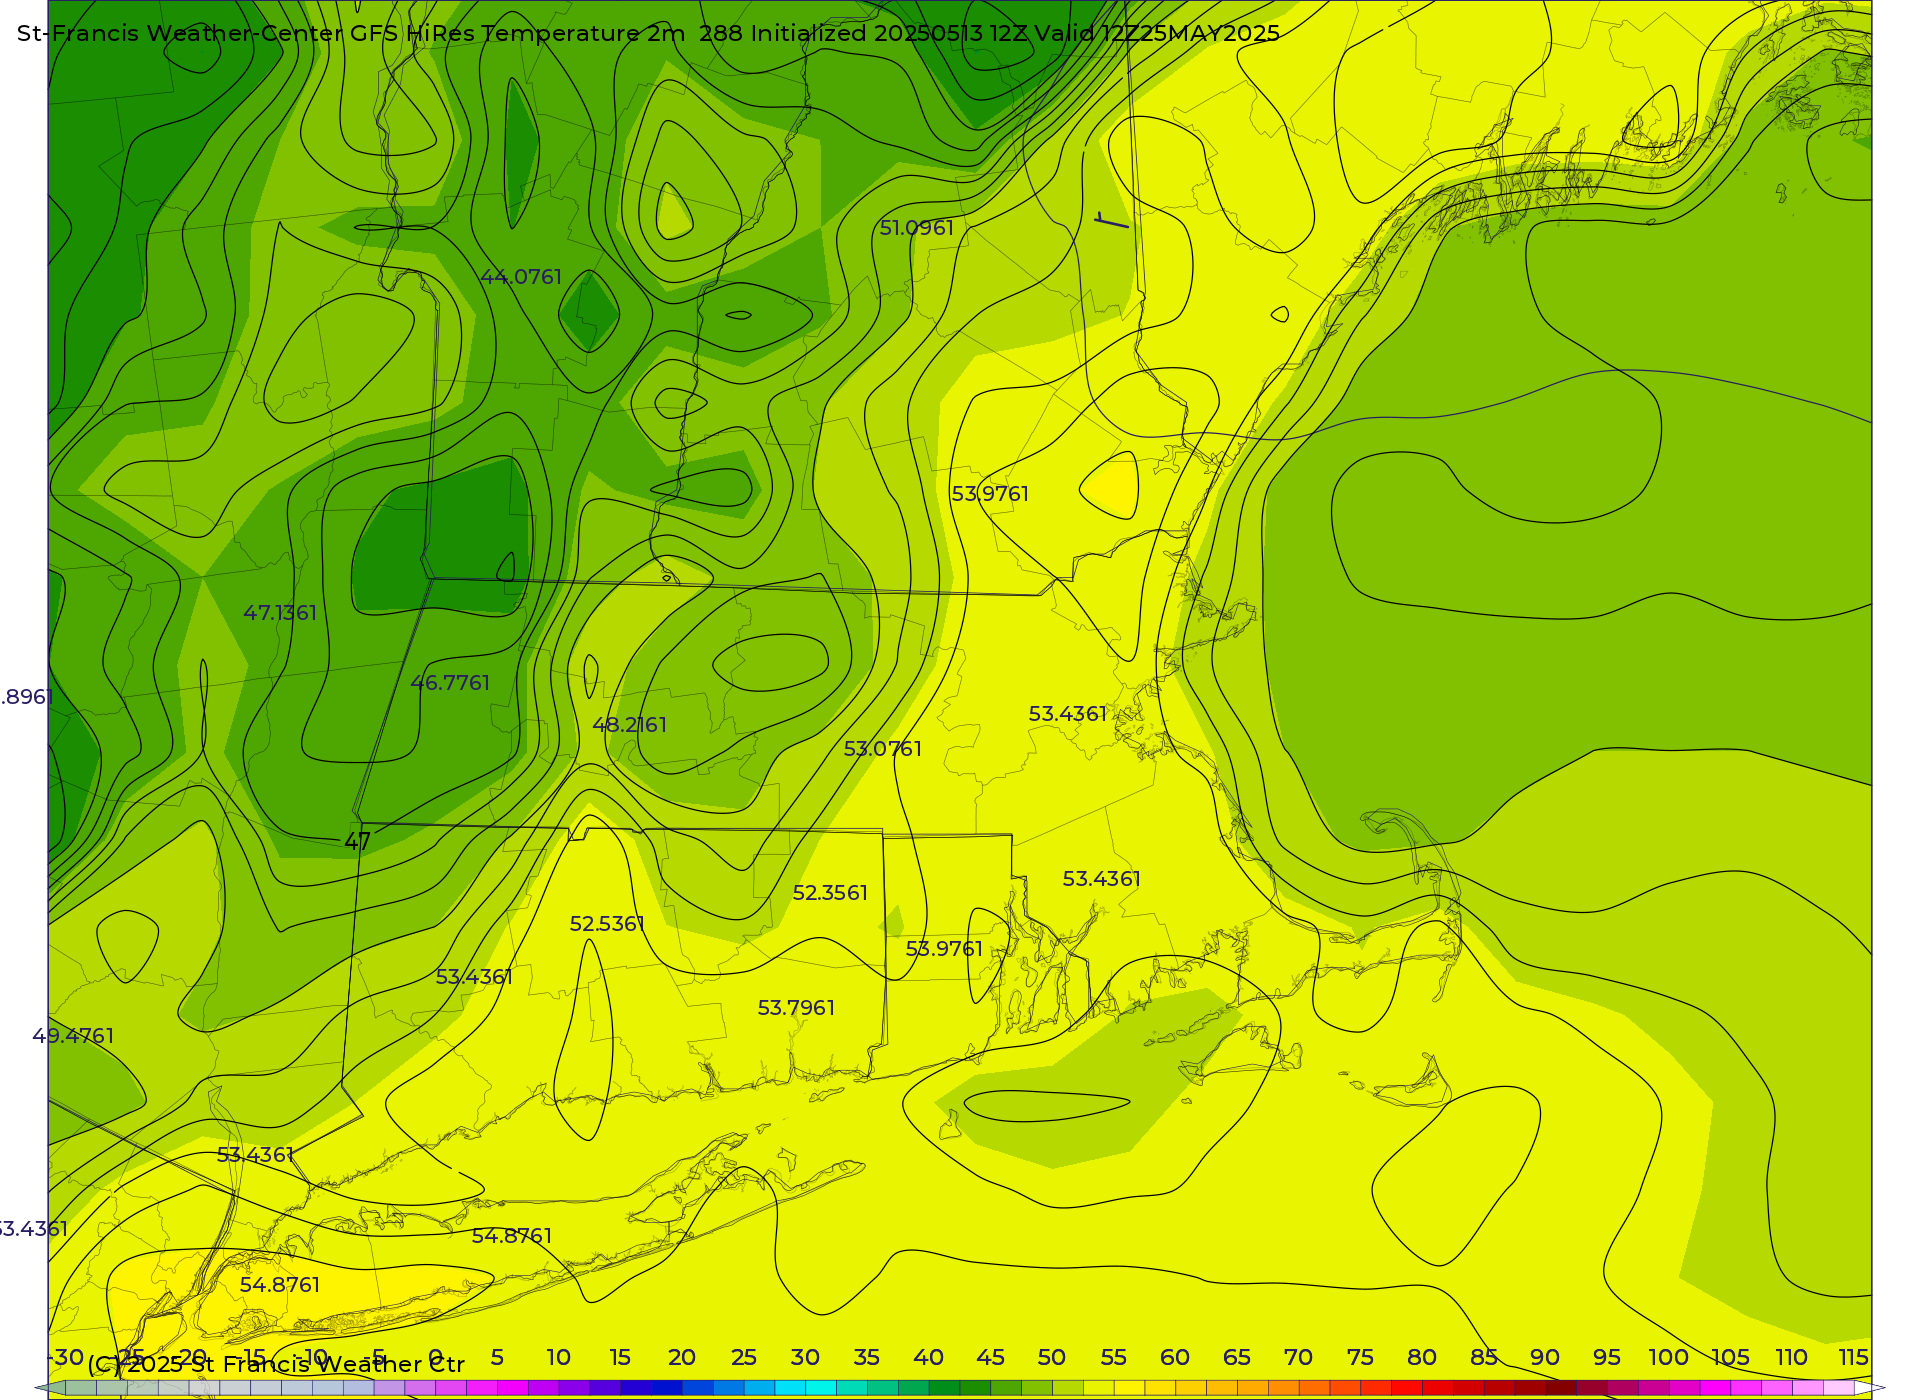
Task: Click the color bar scale label 115
Action: click(1853, 1357)
